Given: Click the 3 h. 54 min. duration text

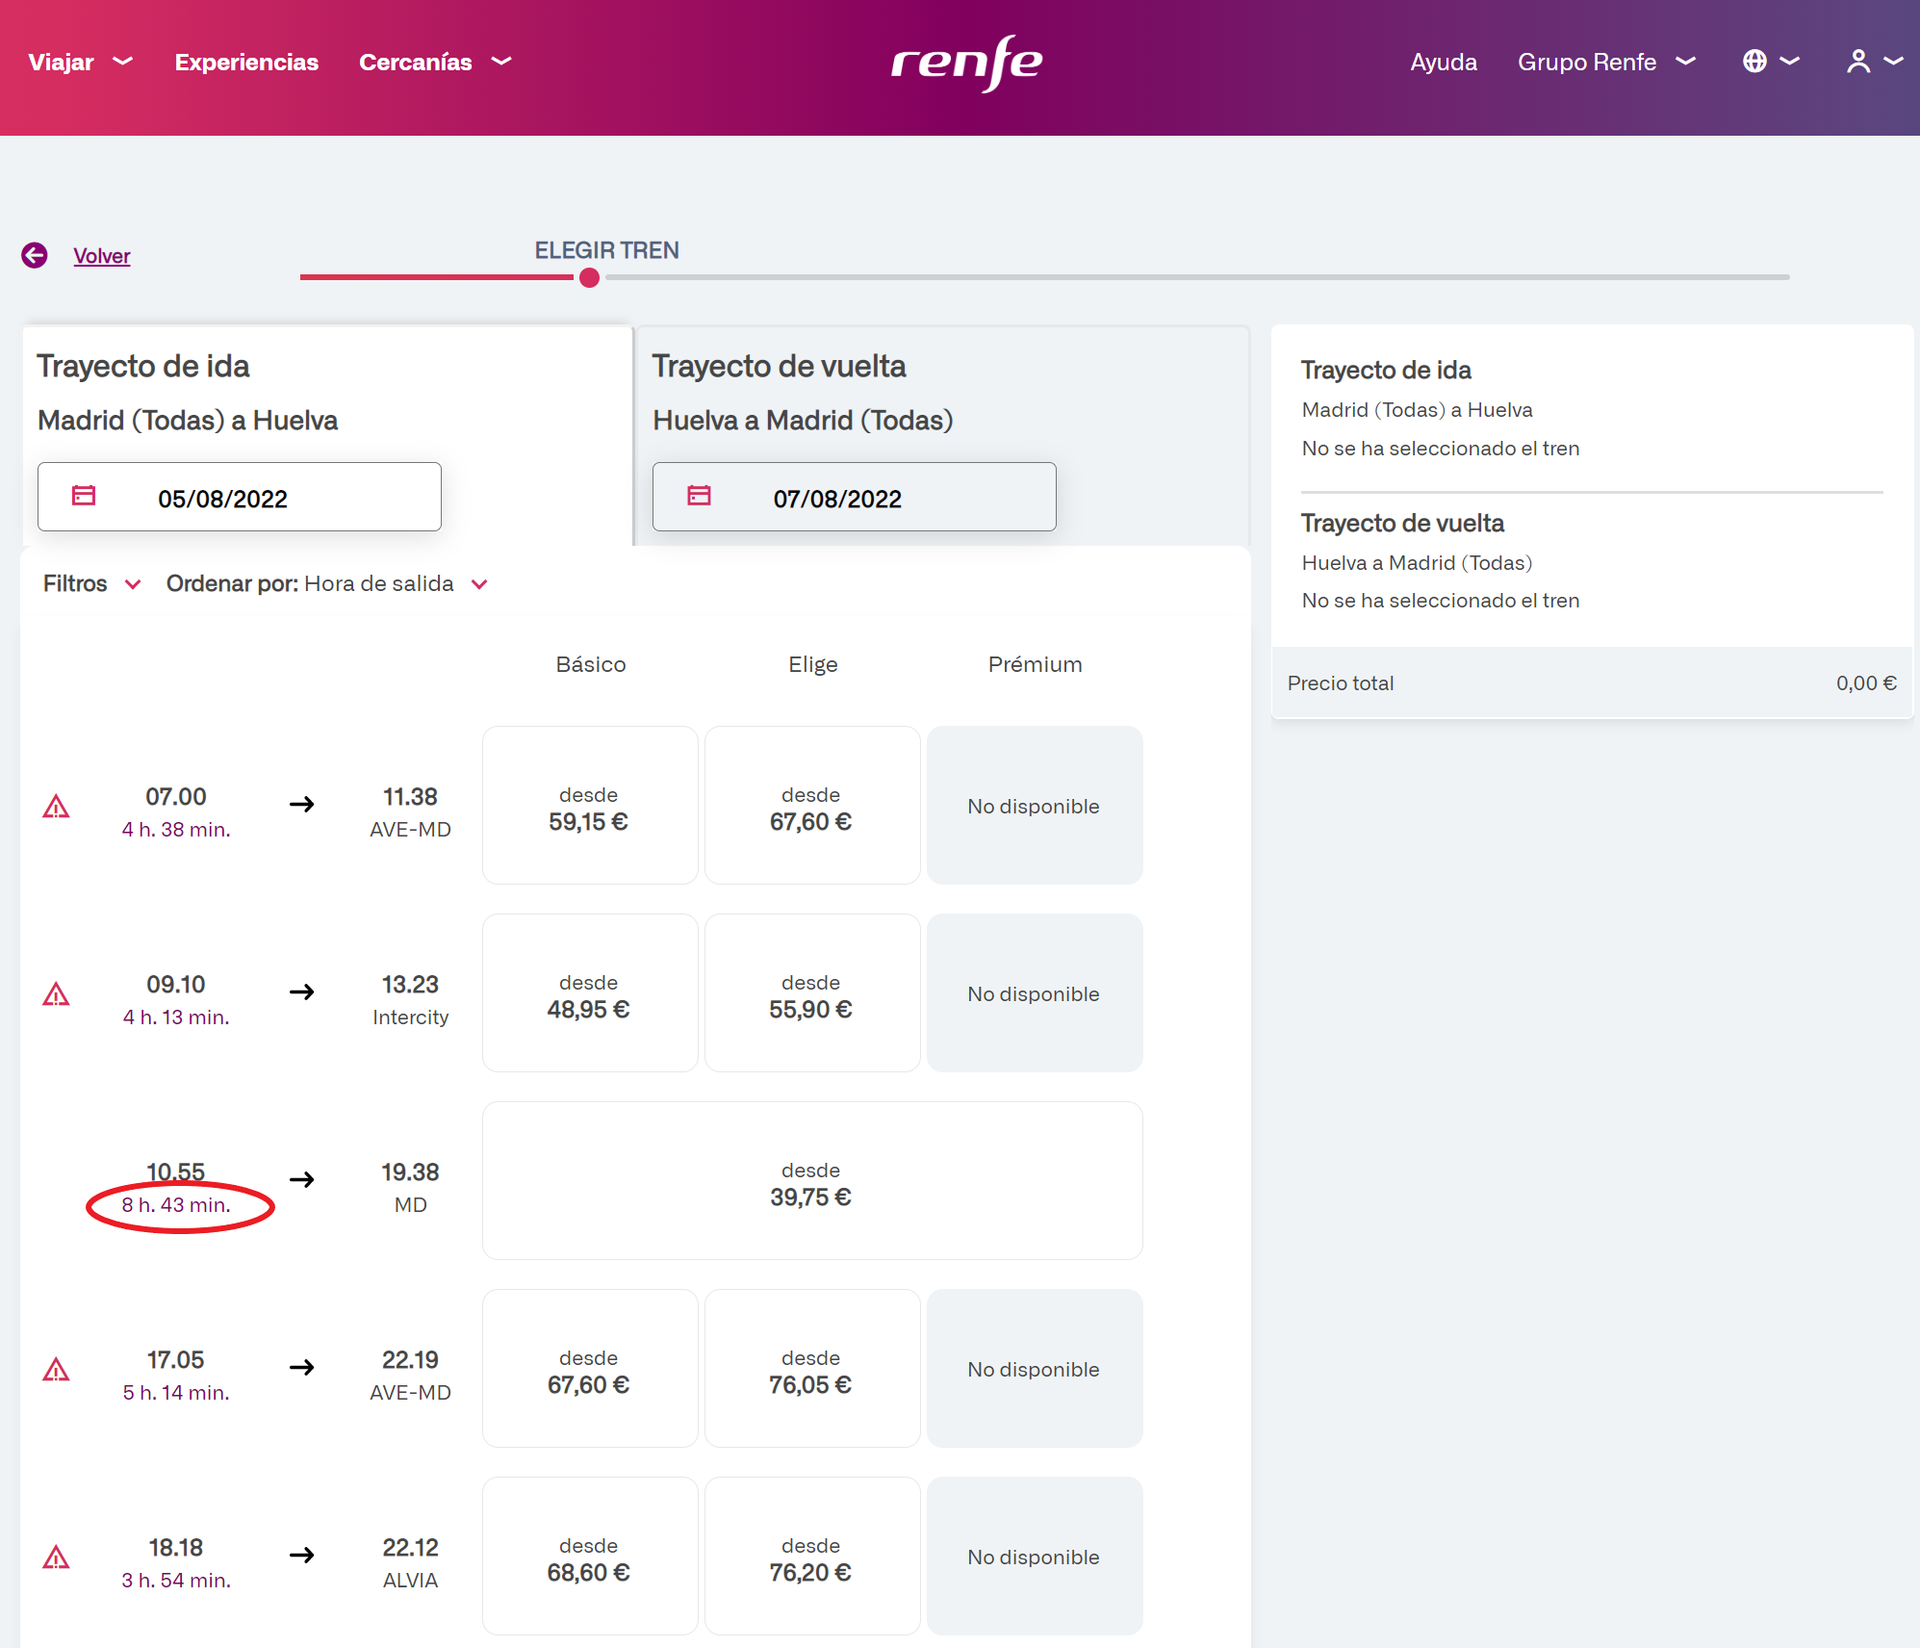Looking at the screenshot, I should 176,1581.
